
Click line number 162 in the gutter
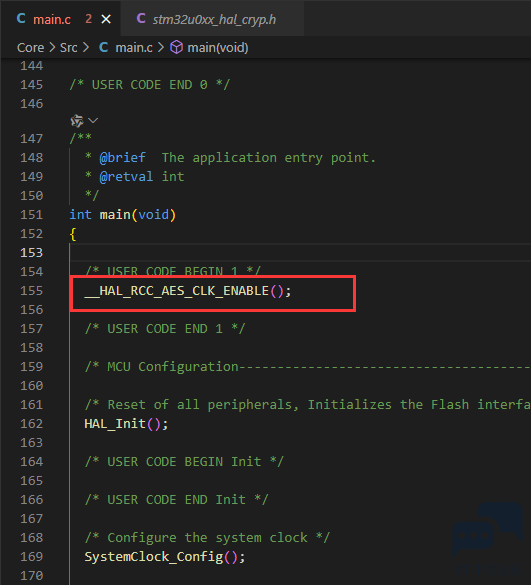click(x=32, y=424)
